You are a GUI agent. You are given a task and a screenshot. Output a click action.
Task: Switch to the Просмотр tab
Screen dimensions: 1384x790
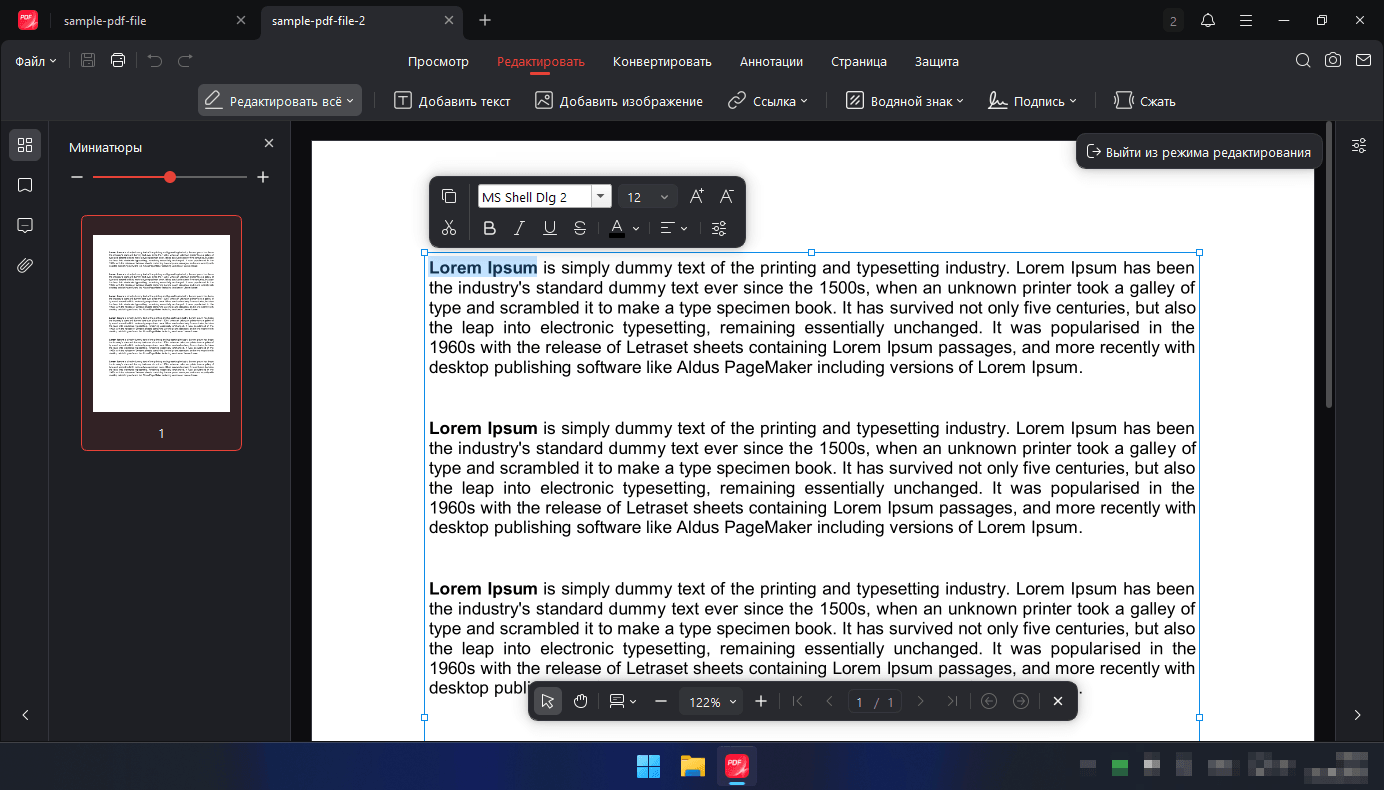(x=438, y=61)
